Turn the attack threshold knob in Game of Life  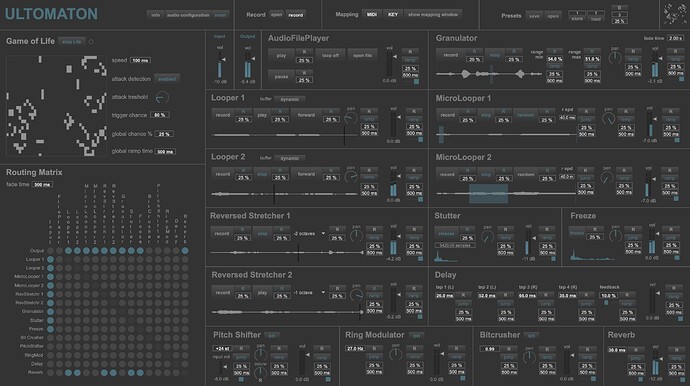click(162, 97)
